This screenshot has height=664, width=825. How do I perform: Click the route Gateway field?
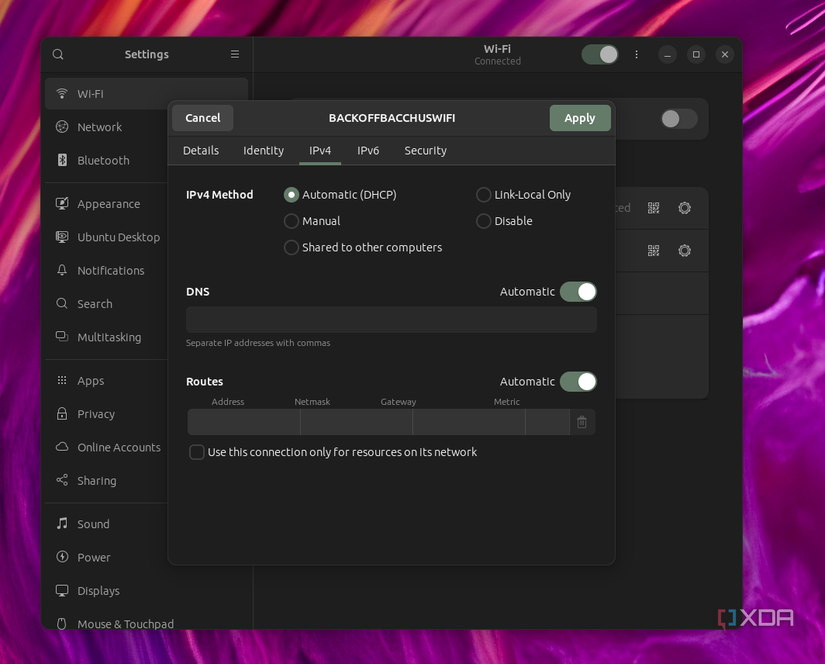click(469, 422)
